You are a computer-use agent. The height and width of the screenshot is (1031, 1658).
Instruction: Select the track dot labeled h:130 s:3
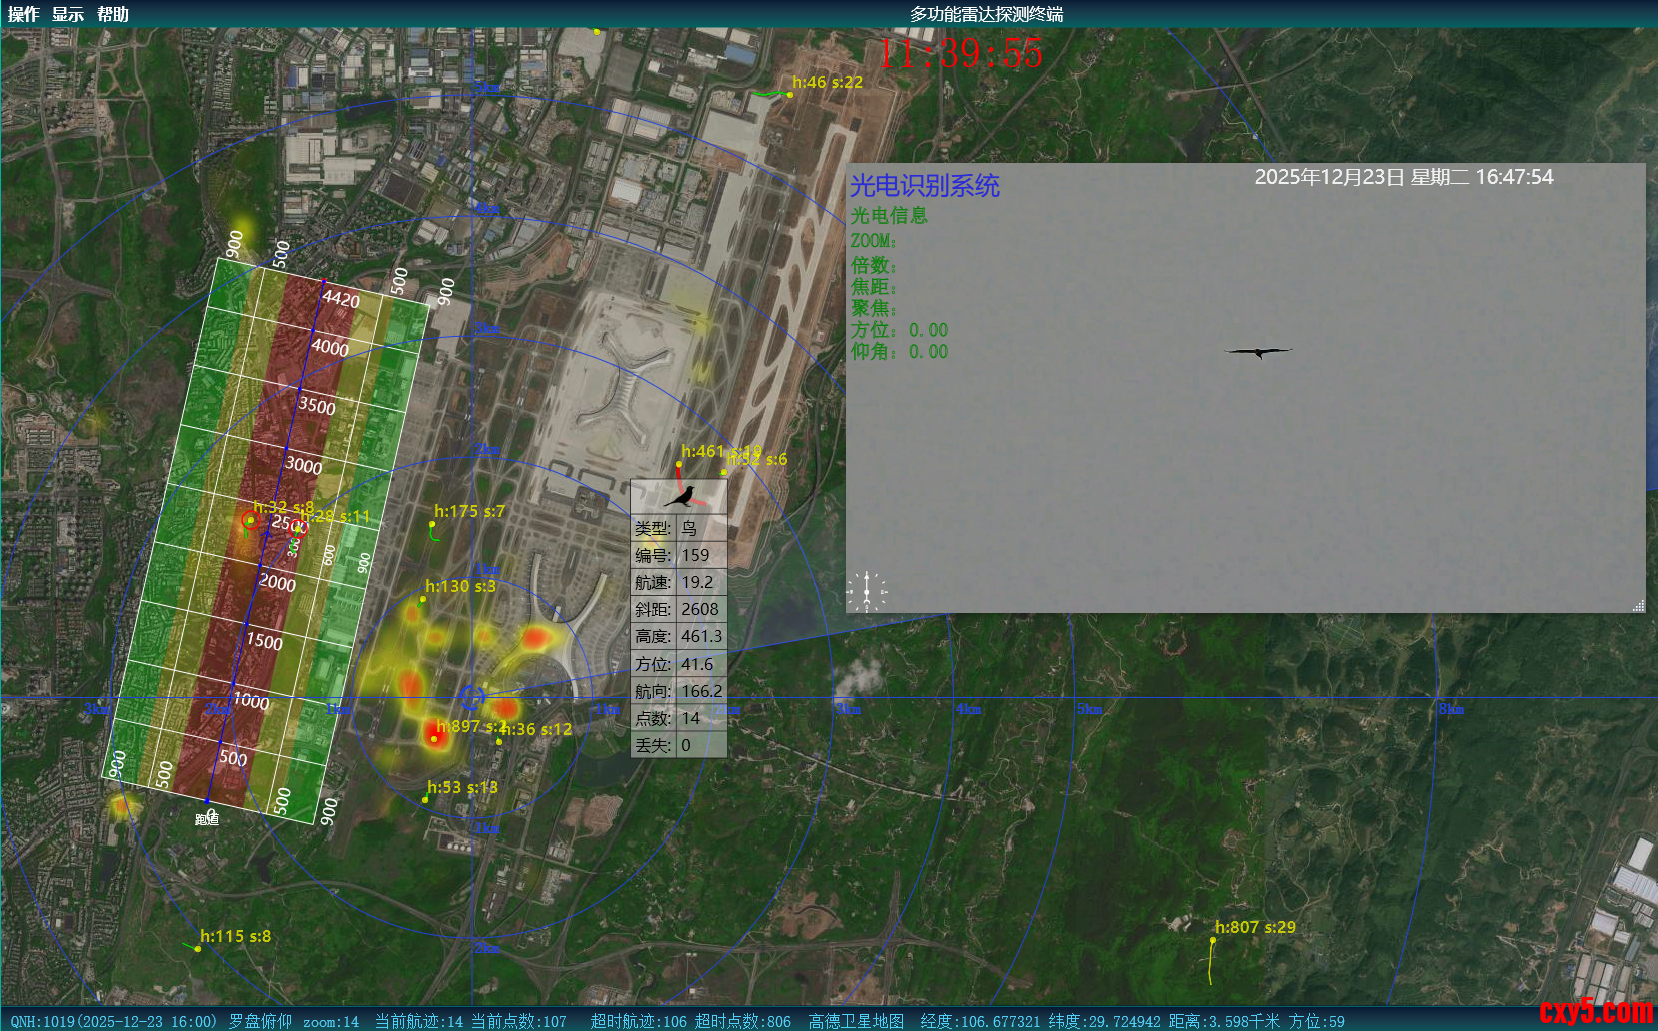tap(423, 599)
